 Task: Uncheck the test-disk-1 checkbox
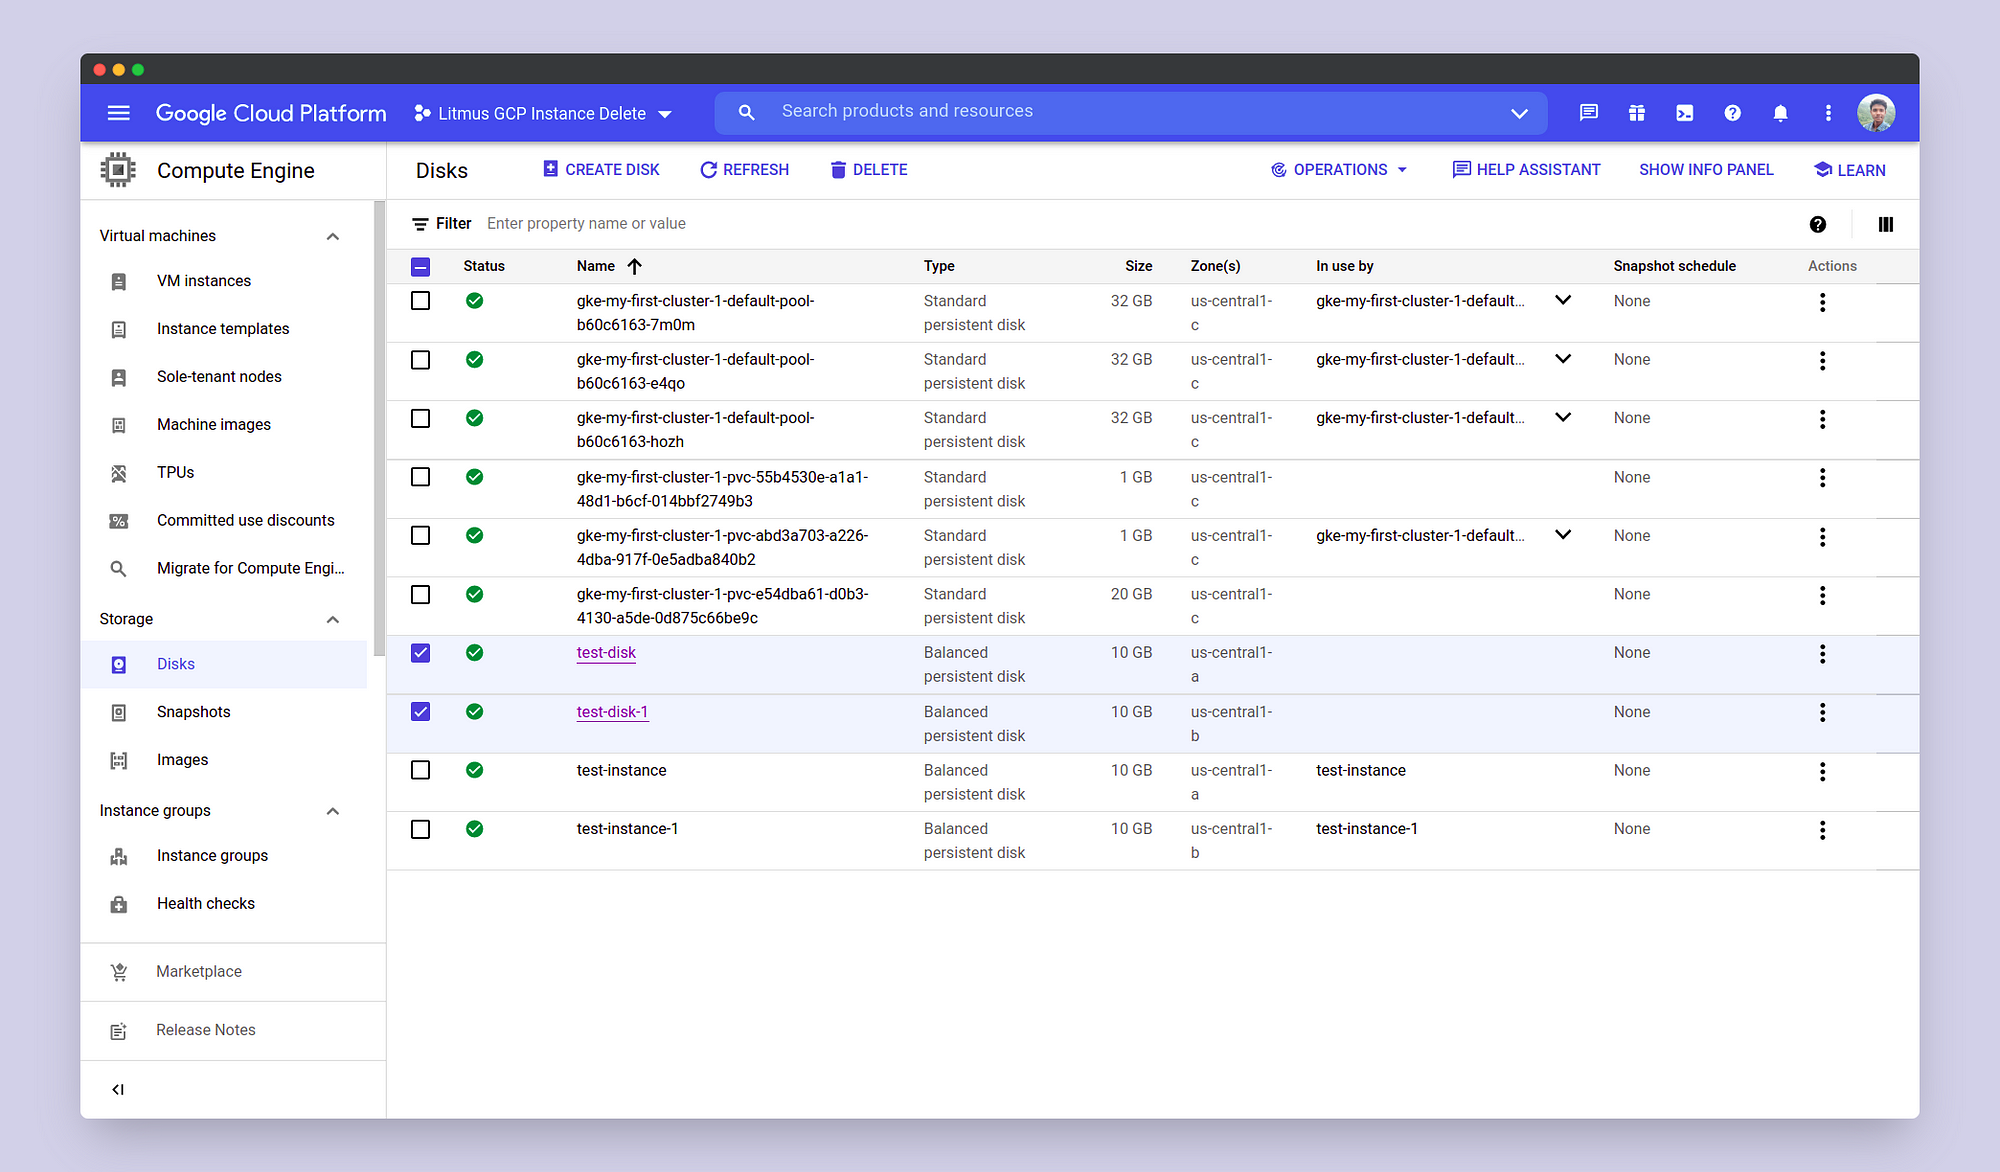coord(421,712)
